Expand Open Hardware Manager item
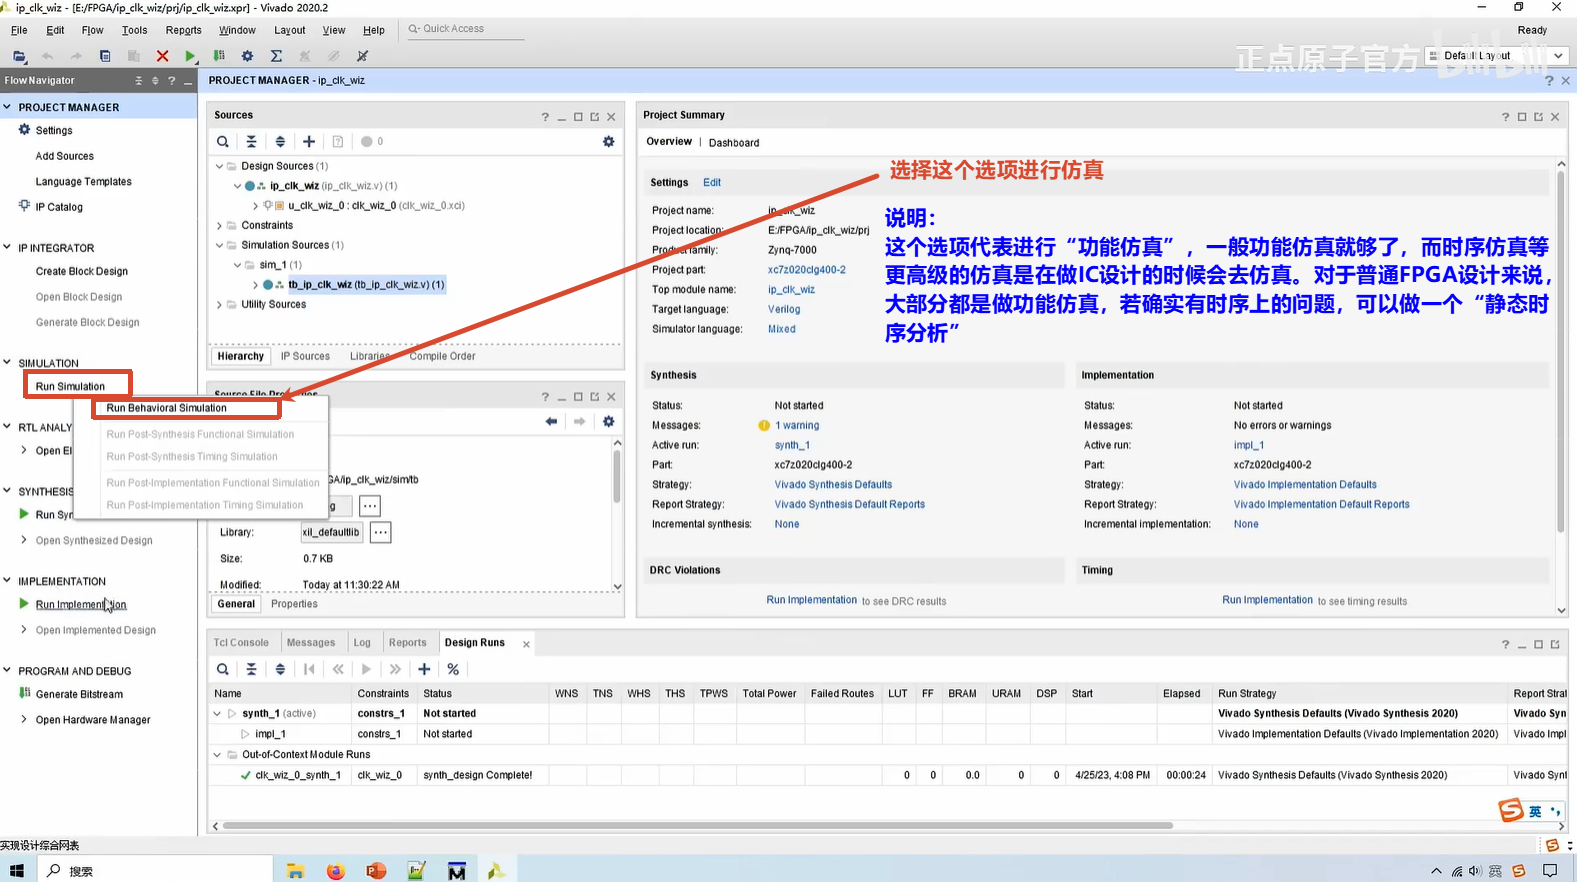This screenshot has height=882, width=1577. pos(24,719)
